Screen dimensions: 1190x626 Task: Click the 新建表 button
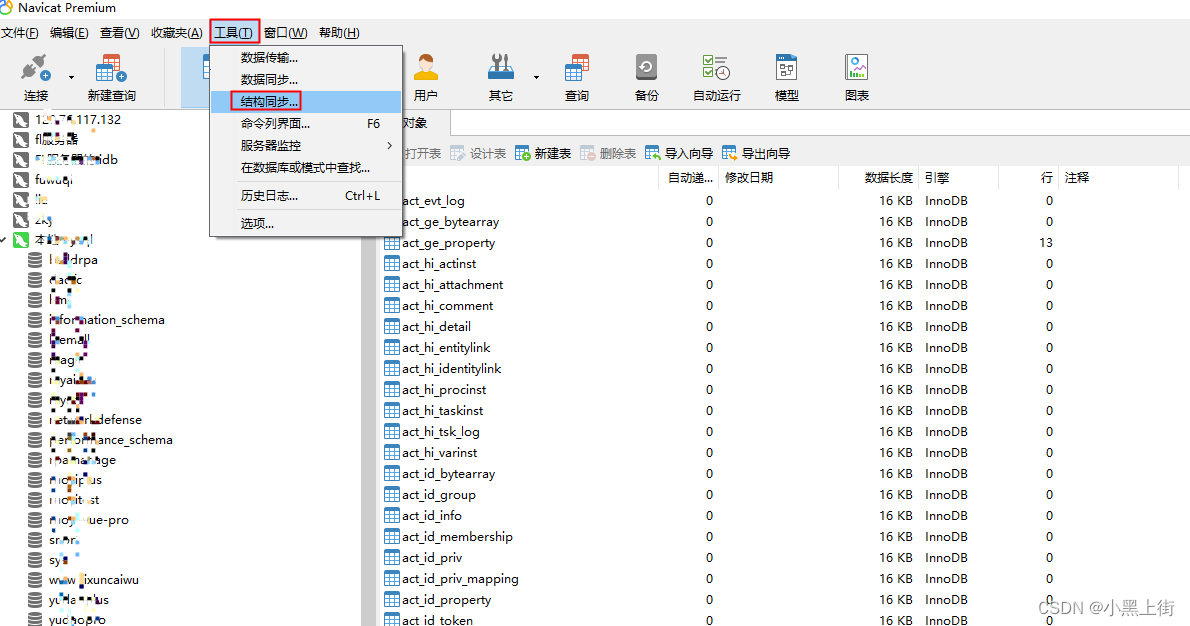point(543,153)
